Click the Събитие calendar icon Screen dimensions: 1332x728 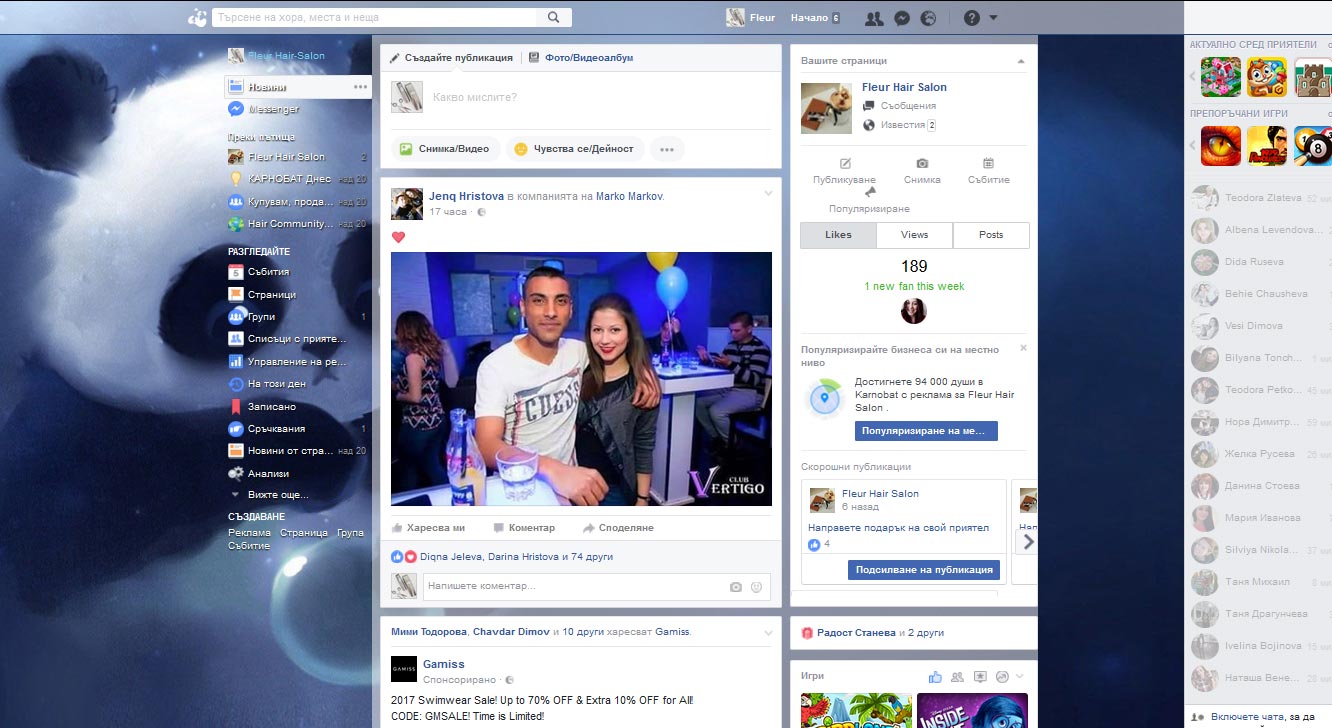pos(988,163)
